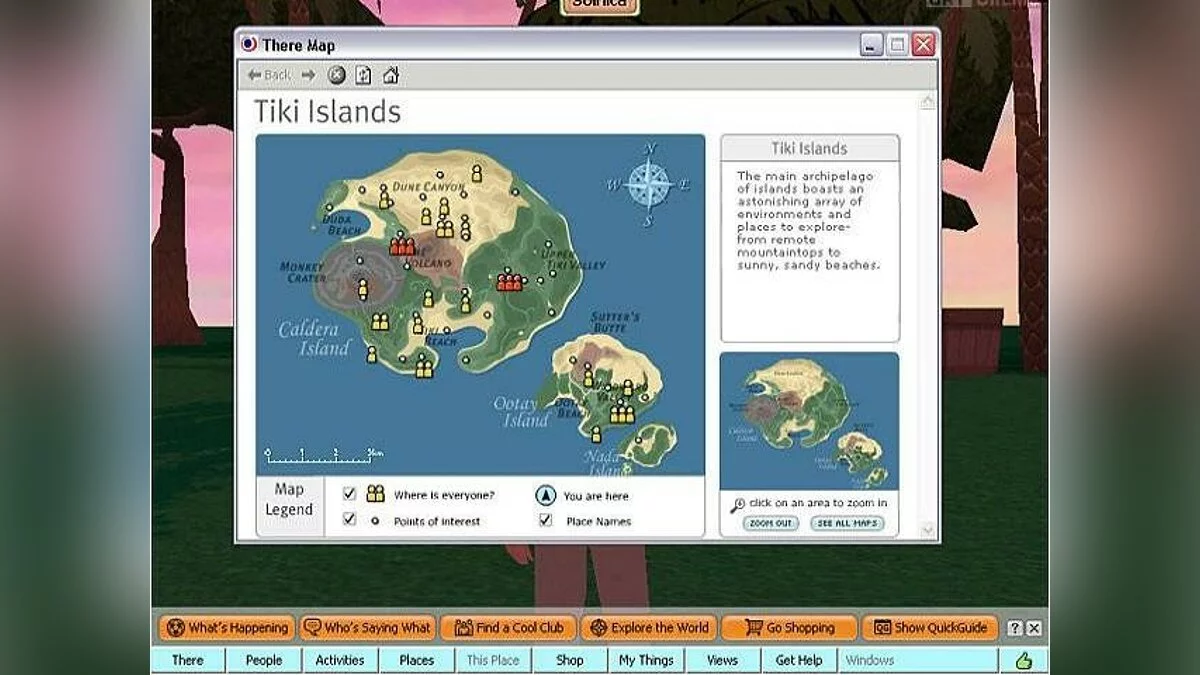The height and width of the screenshot is (675, 1200).
Task: Stop loading with the round X icon
Action: coord(337,75)
